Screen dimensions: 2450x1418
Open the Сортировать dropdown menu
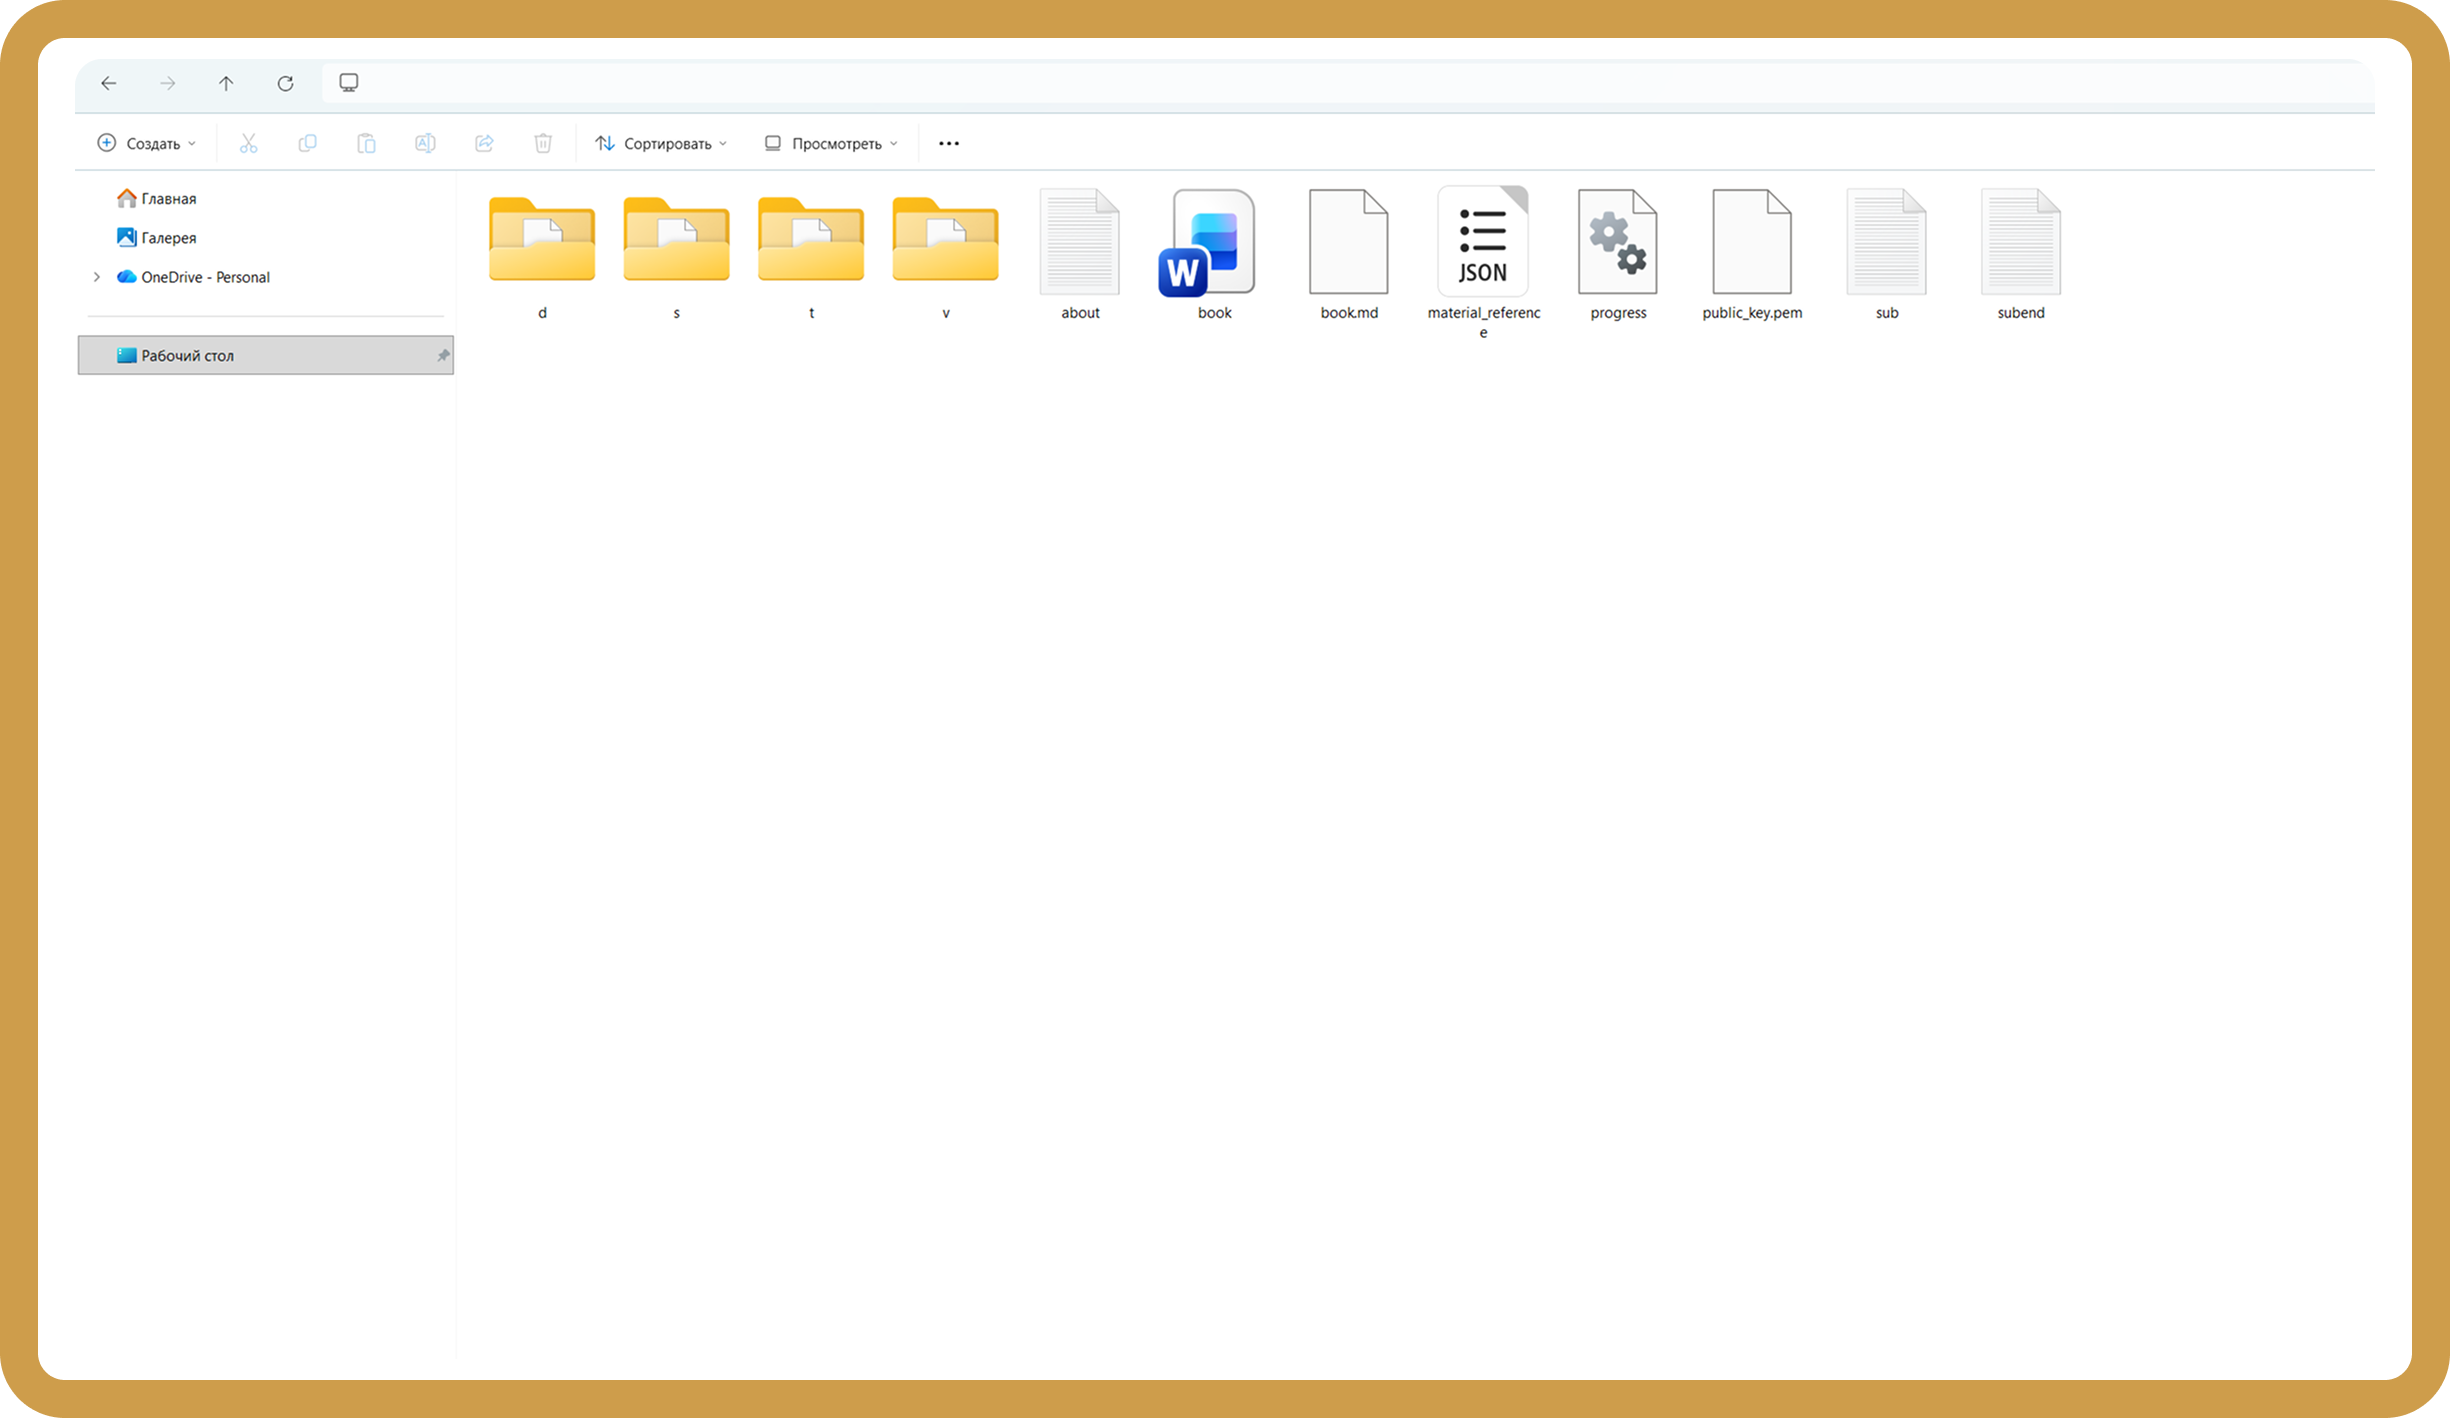pos(661,143)
